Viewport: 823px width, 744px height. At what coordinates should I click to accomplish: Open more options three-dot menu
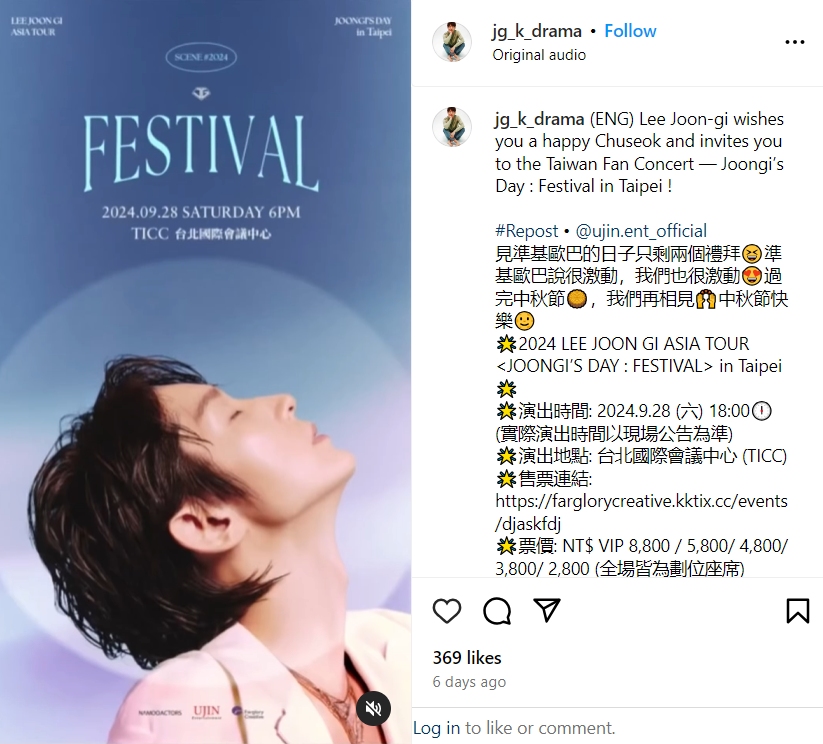coord(795,42)
